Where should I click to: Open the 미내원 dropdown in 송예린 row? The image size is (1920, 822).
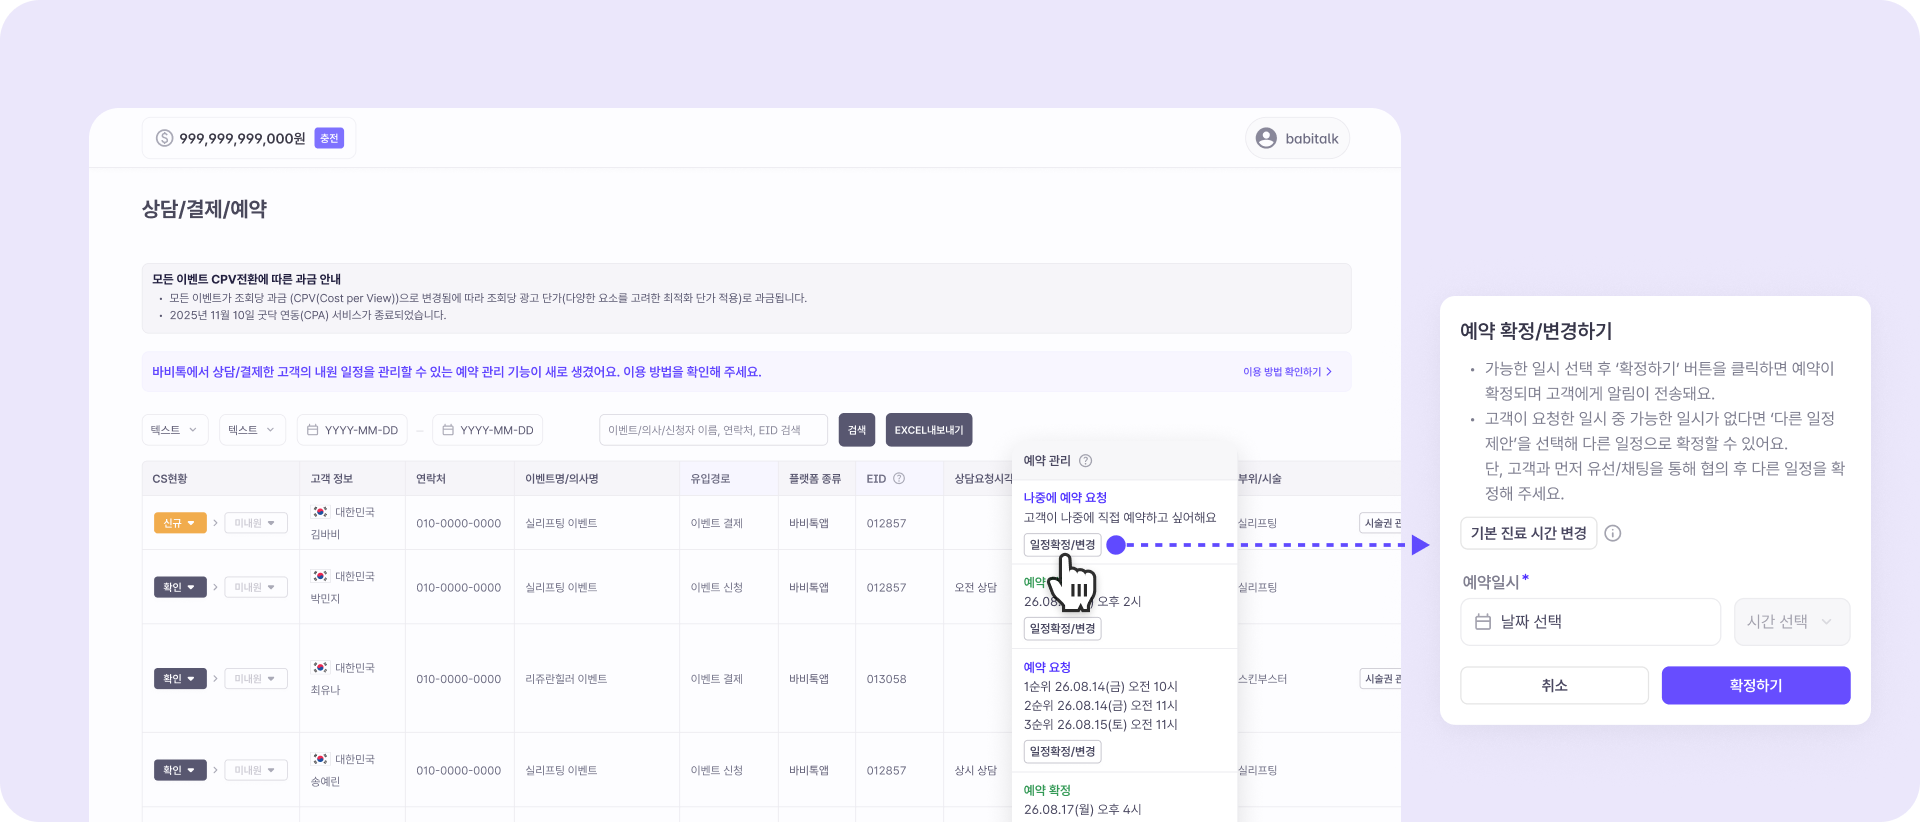coord(256,770)
